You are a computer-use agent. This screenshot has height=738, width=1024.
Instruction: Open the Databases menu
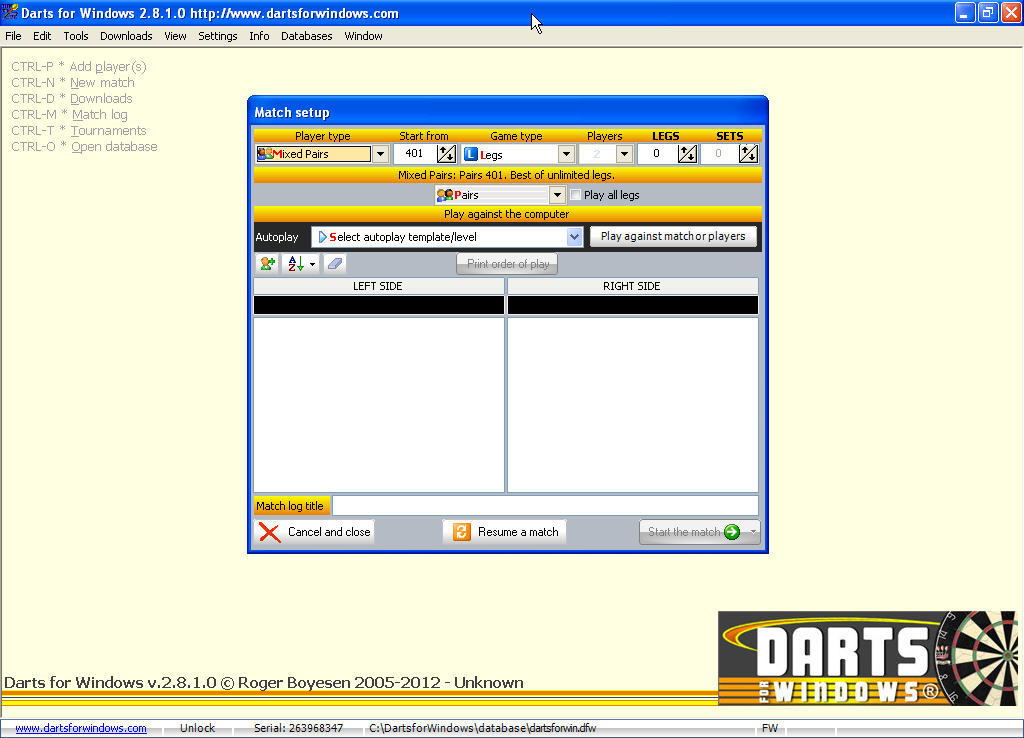pos(306,36)
